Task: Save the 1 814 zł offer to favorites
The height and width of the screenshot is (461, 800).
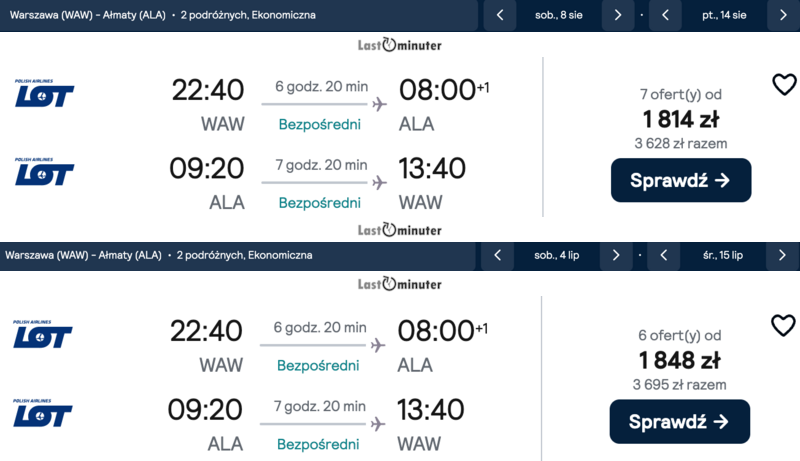Action: (x=784, y=85)
